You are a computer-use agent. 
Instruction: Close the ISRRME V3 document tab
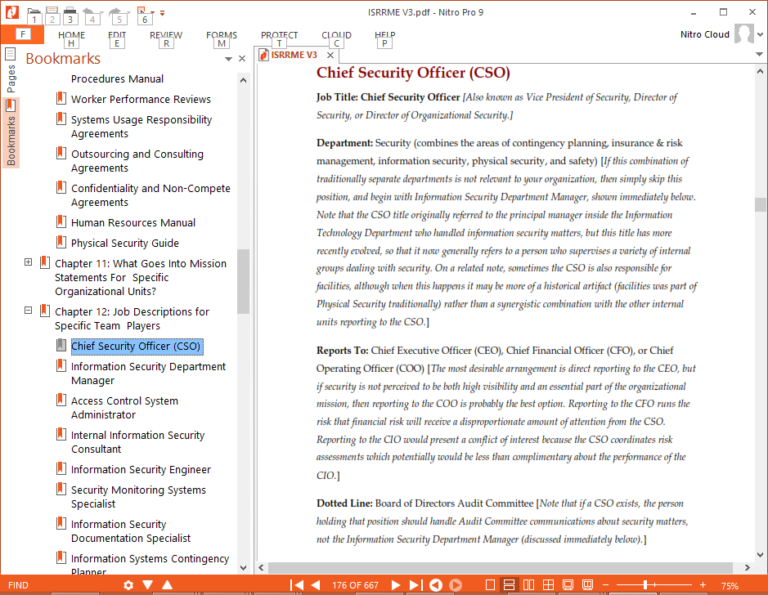click(x=330, y=55)
